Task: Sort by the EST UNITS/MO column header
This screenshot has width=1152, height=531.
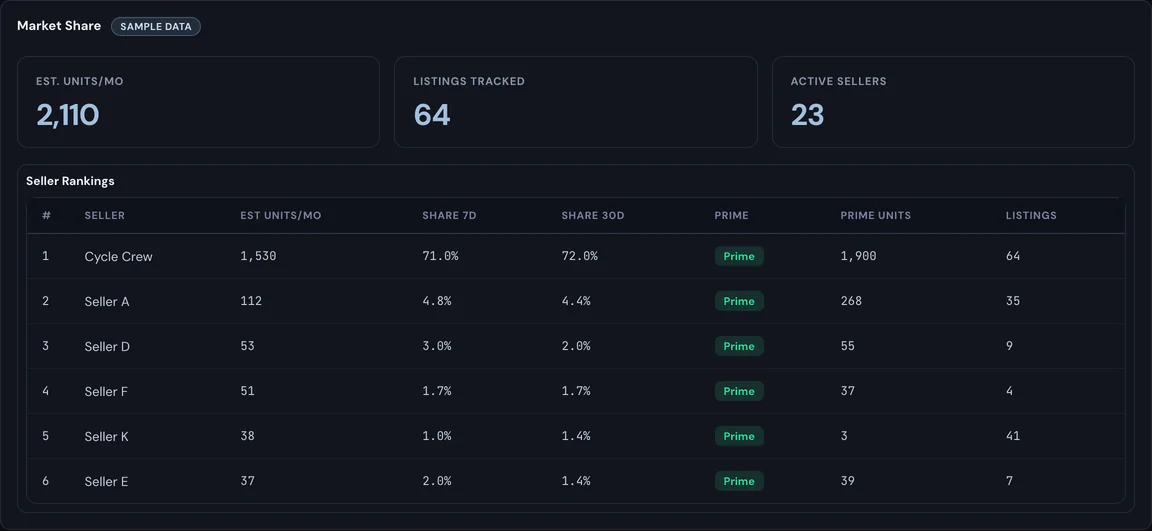Action: [281, 216]
